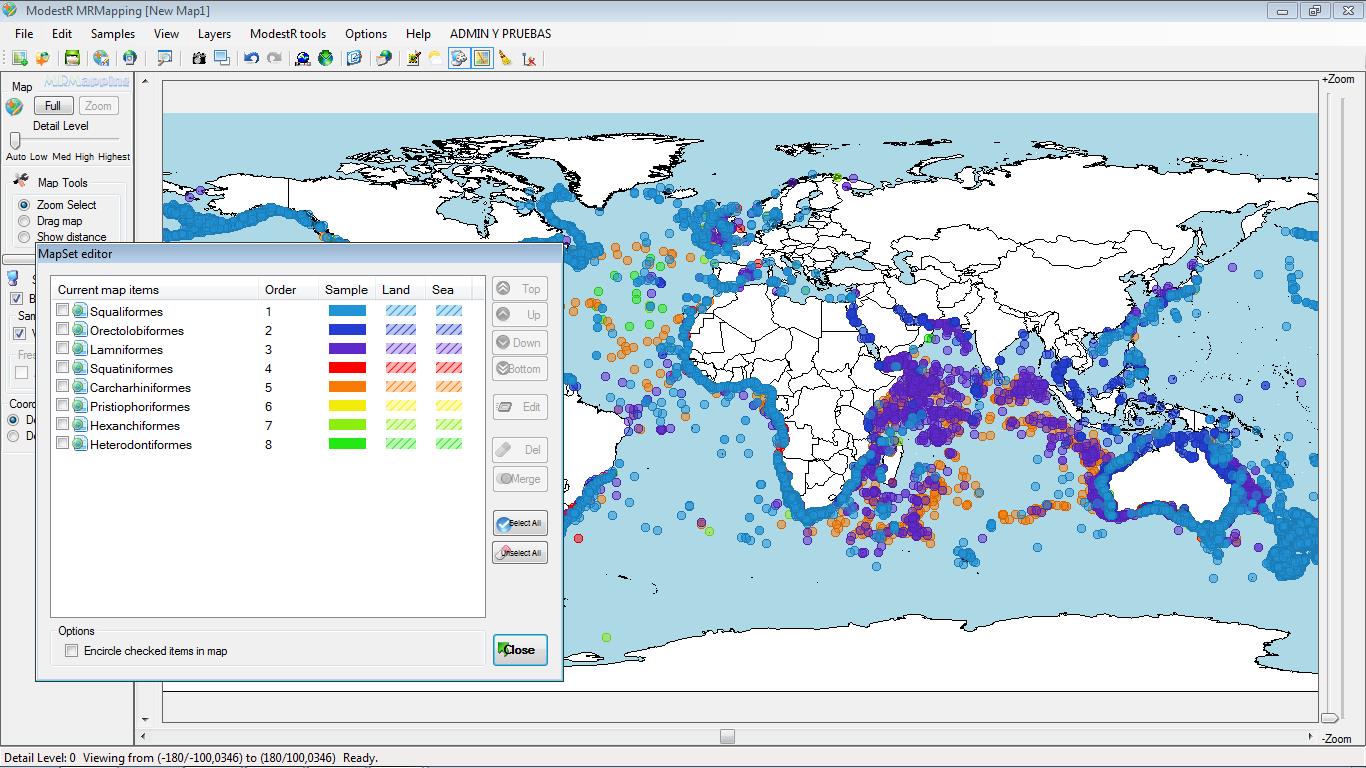The width and height of the screenshot is (1366, 768).
Task: Click the Full map button
Action: coord(53,106)
